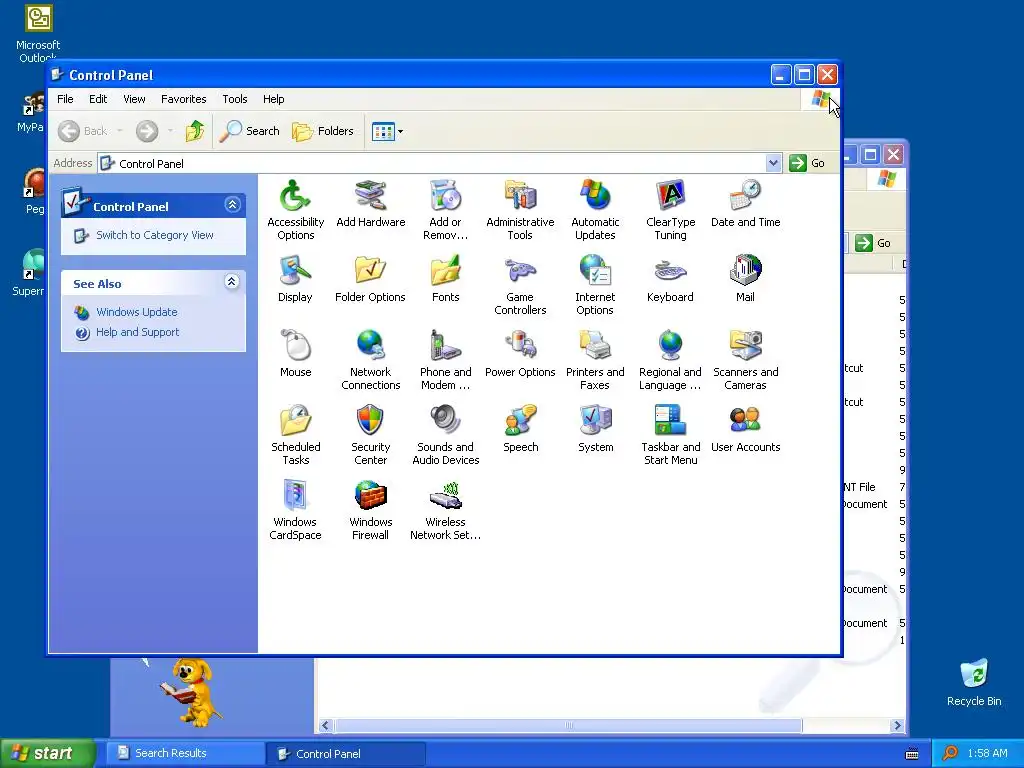Click the Start button

tap(47, 753)
